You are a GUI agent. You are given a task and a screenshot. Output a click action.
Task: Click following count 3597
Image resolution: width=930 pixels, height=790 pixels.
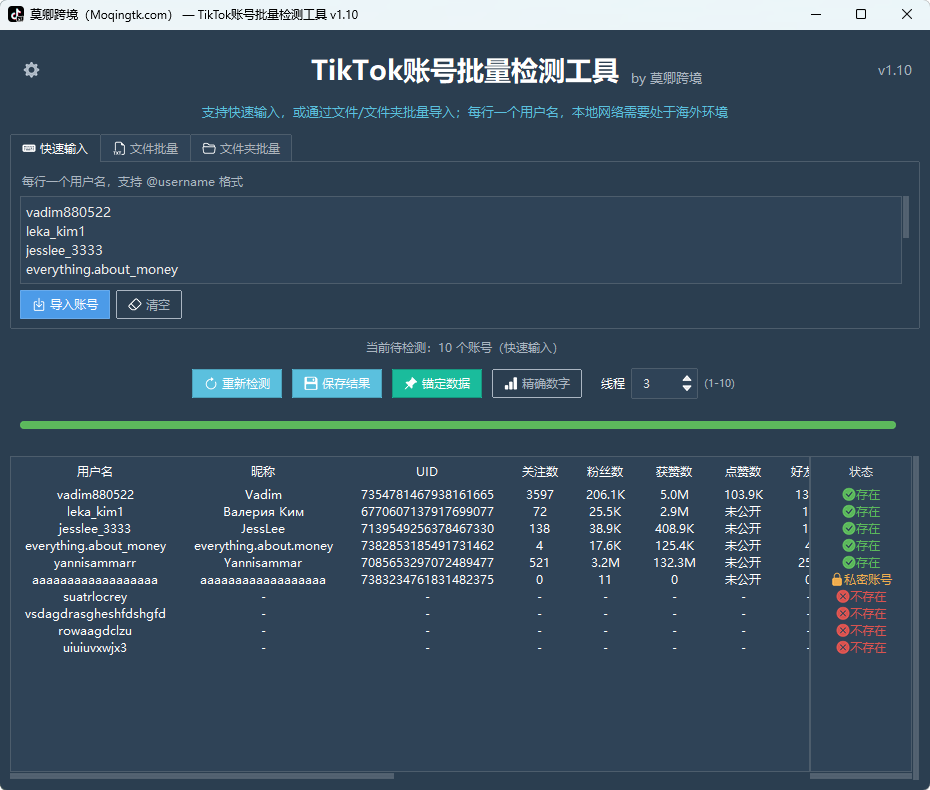point(540,495)
